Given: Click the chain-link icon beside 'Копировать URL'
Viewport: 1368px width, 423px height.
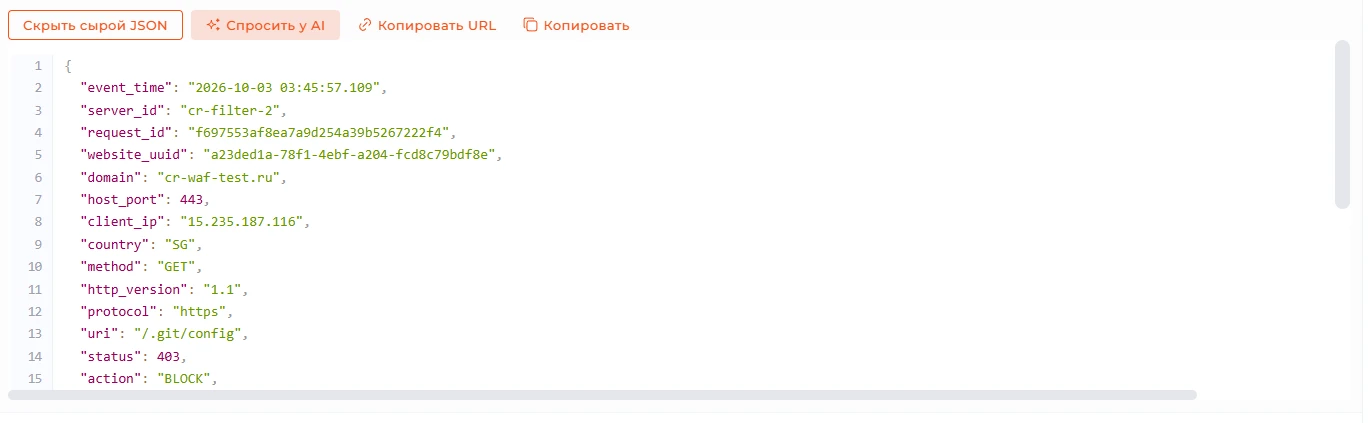Looking at the screenshot, I should pos(365,25).
